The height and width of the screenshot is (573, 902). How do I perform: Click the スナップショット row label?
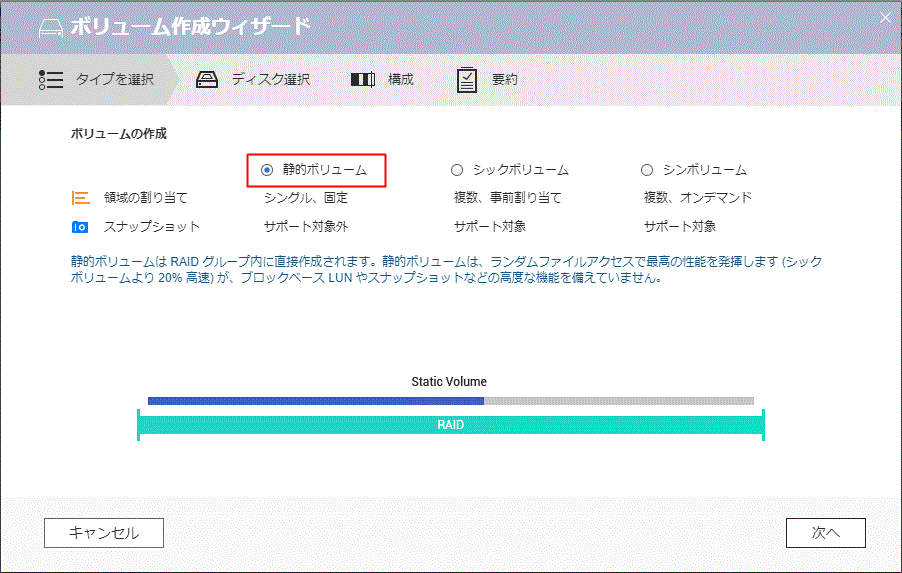(152, 227)
